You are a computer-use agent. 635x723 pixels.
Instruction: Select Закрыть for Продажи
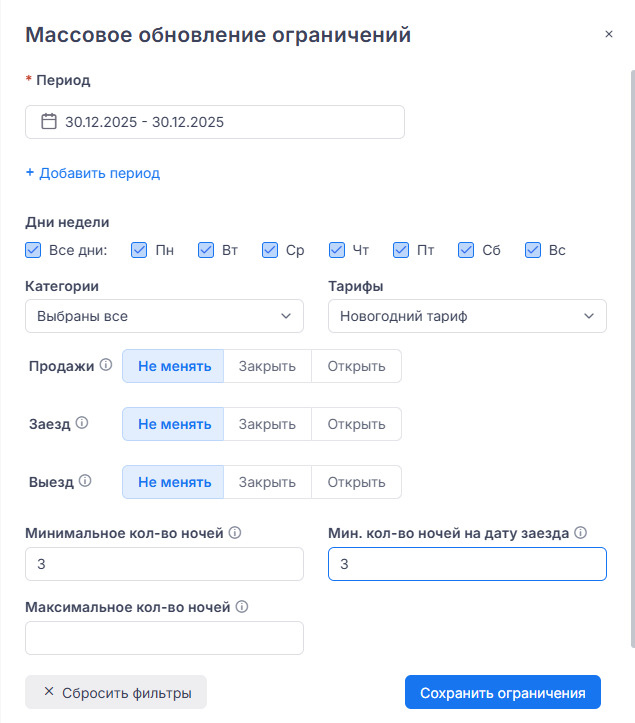pos(267,366)
